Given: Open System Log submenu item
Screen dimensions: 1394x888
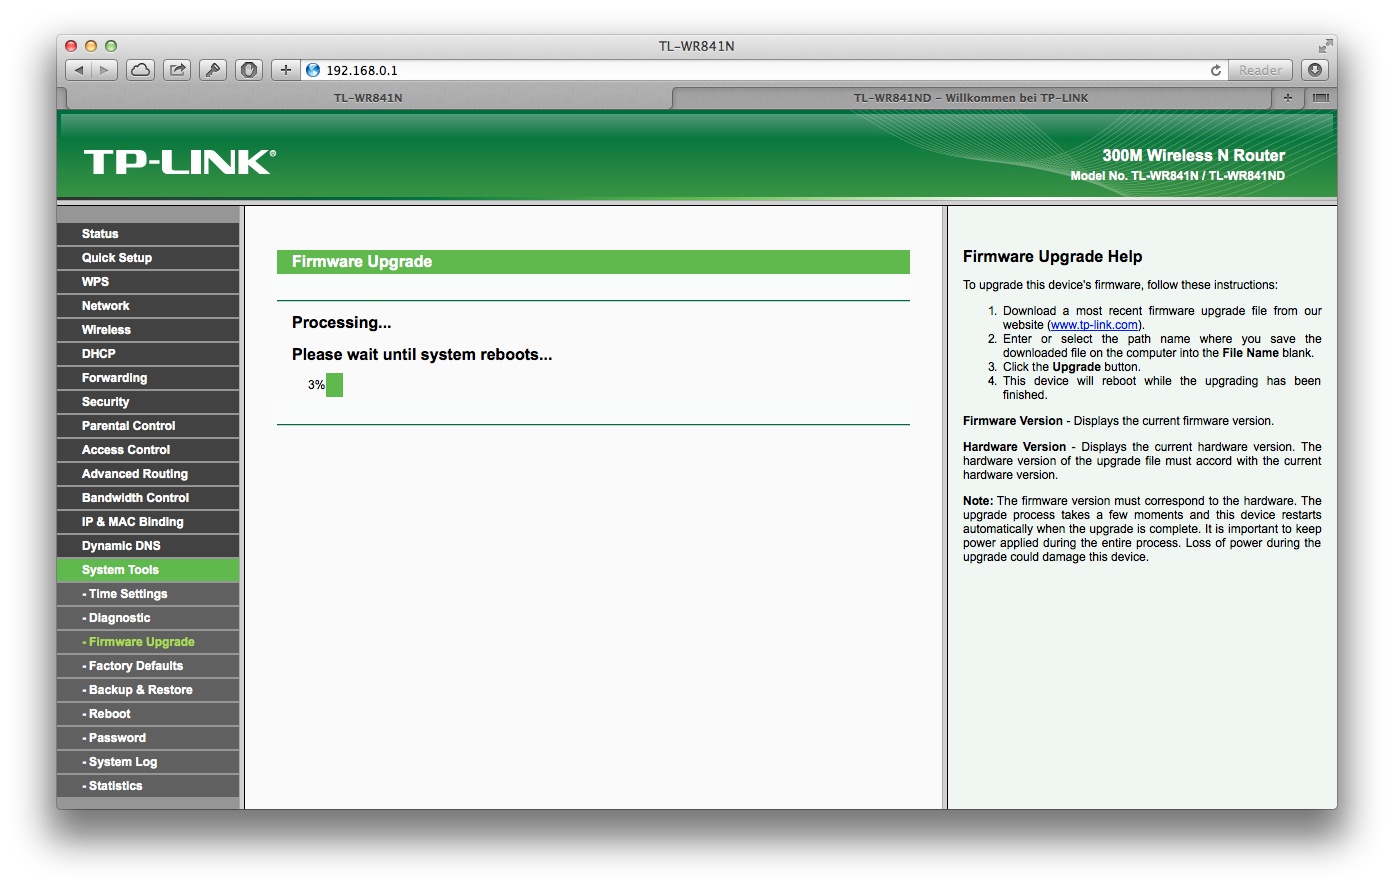Looking at the screenshot, I should pos(148,762).
